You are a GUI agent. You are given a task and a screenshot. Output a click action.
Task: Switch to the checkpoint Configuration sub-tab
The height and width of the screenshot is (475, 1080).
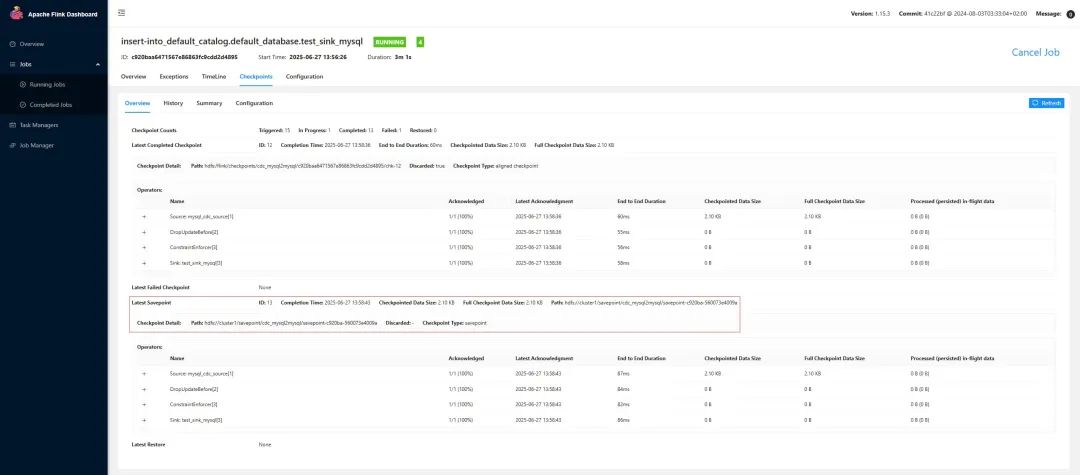(x=254, y=103)
